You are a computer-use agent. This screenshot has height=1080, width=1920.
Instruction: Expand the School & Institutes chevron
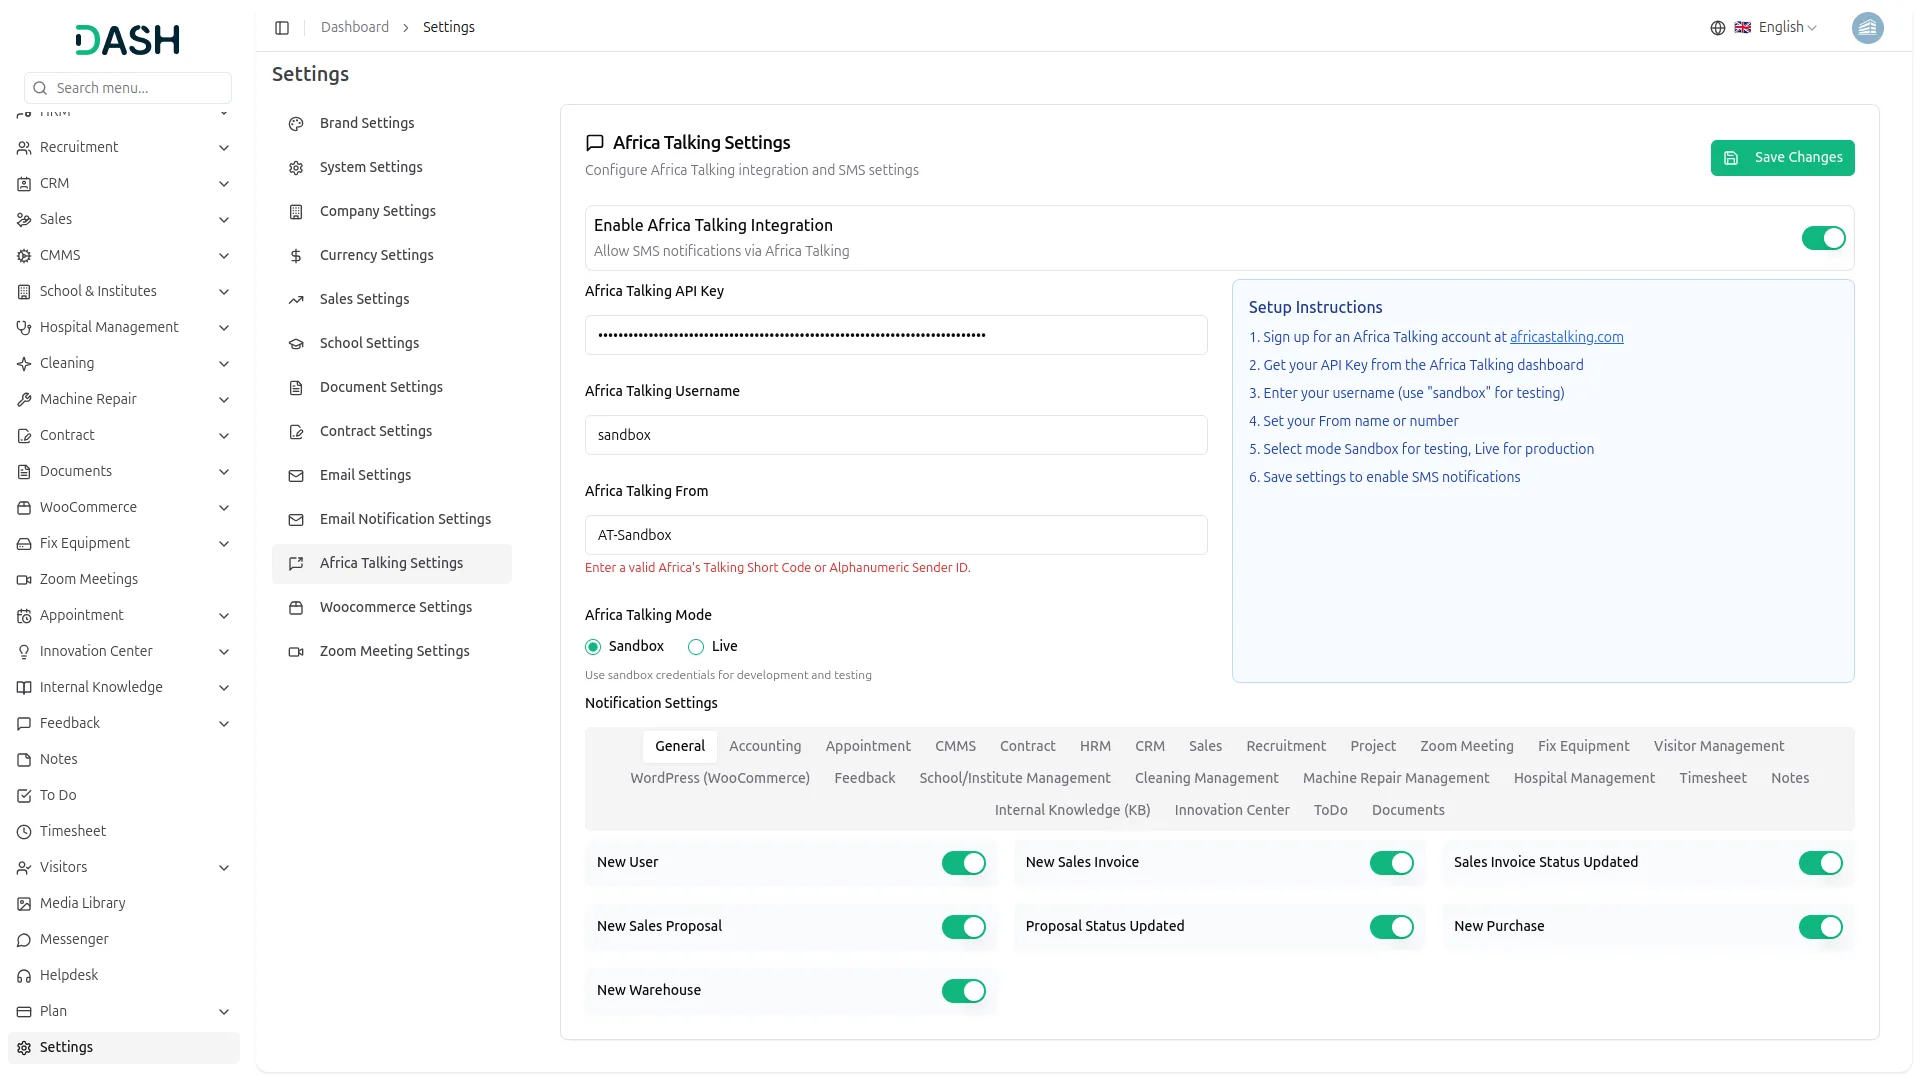[224, 292]
